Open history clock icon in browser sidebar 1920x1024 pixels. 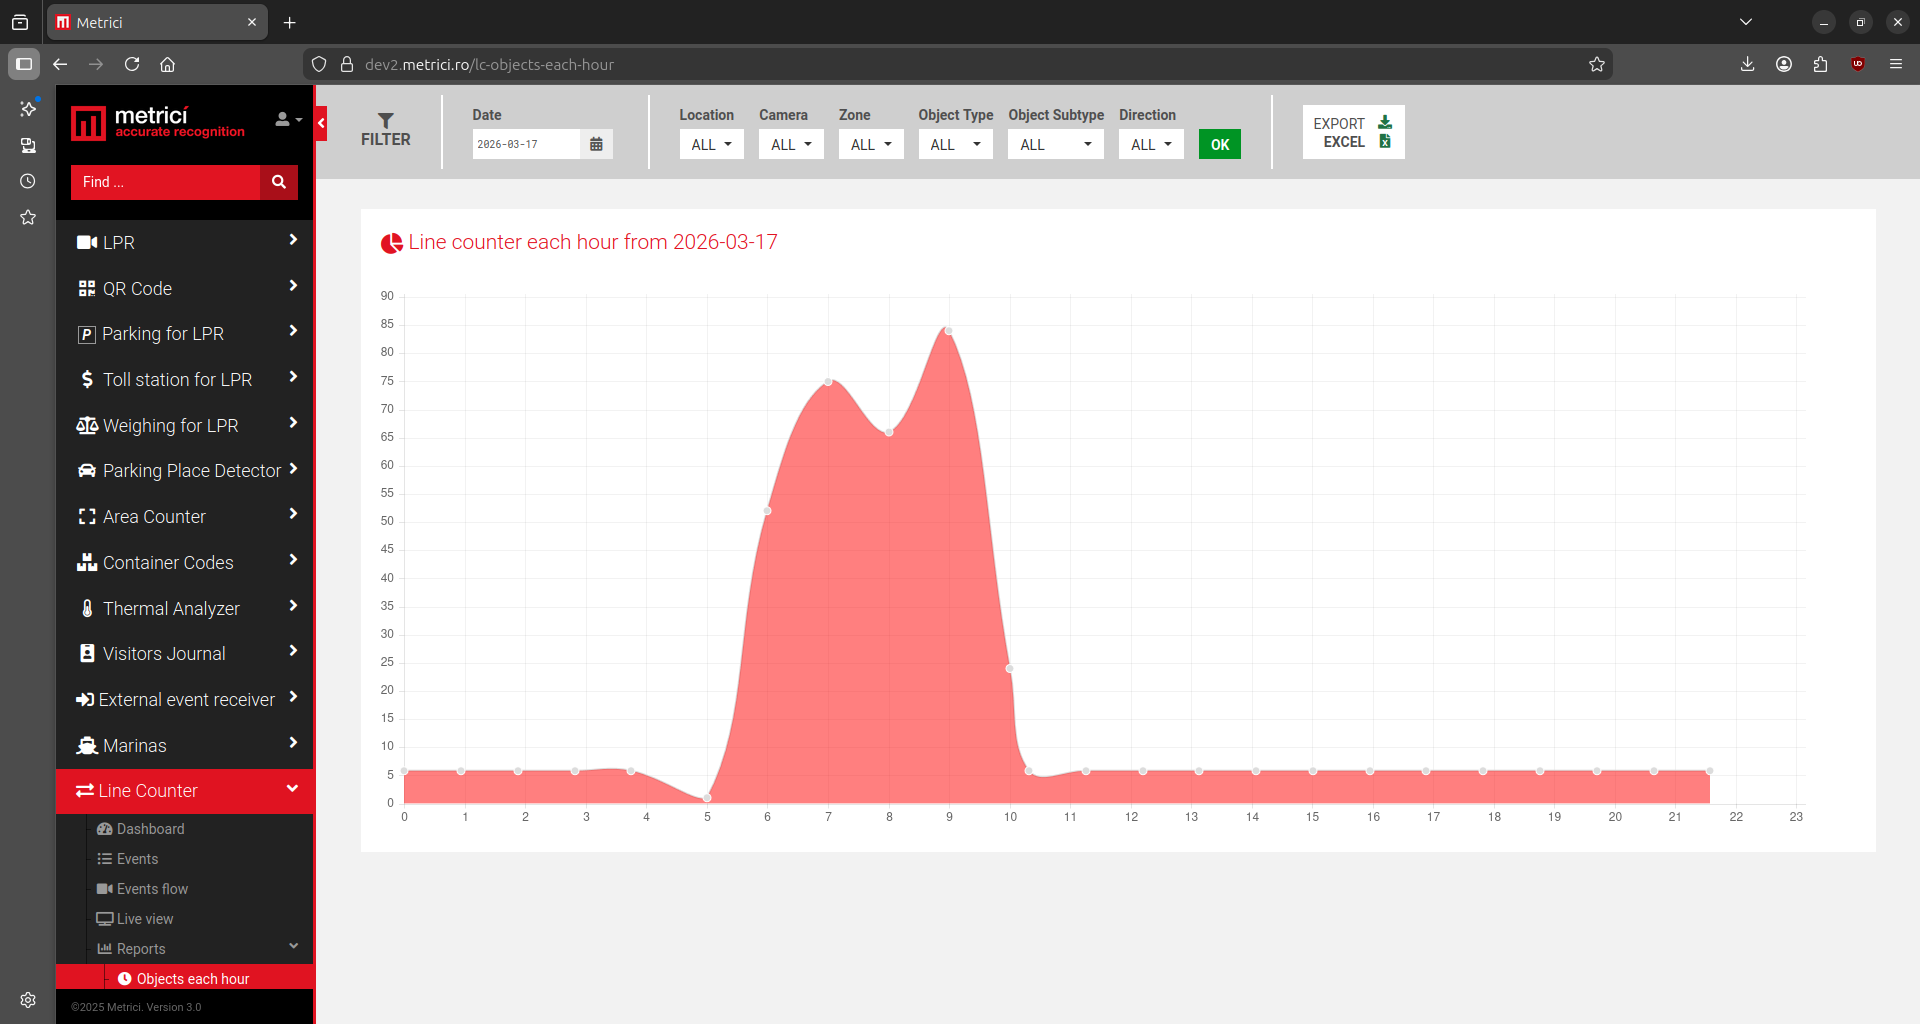tap(28, 181)
